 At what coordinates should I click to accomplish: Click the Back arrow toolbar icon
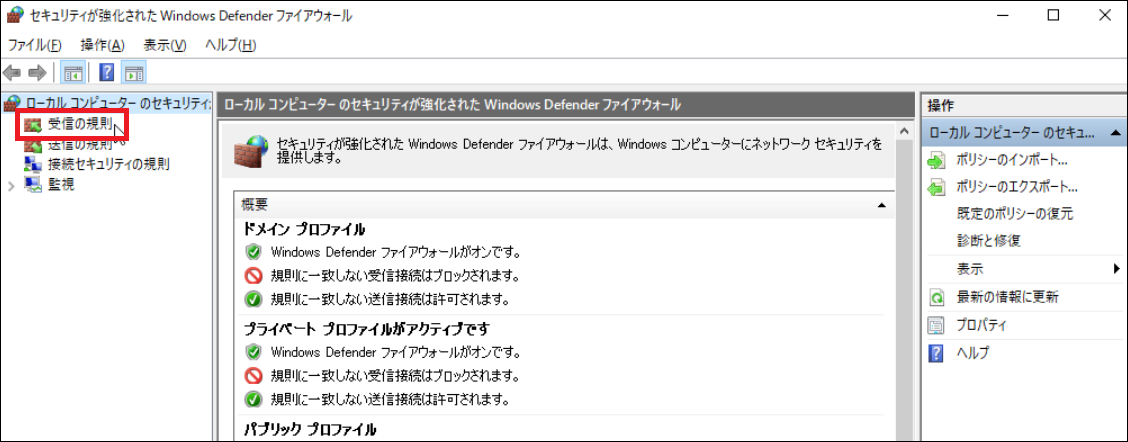tap(12, 72)
